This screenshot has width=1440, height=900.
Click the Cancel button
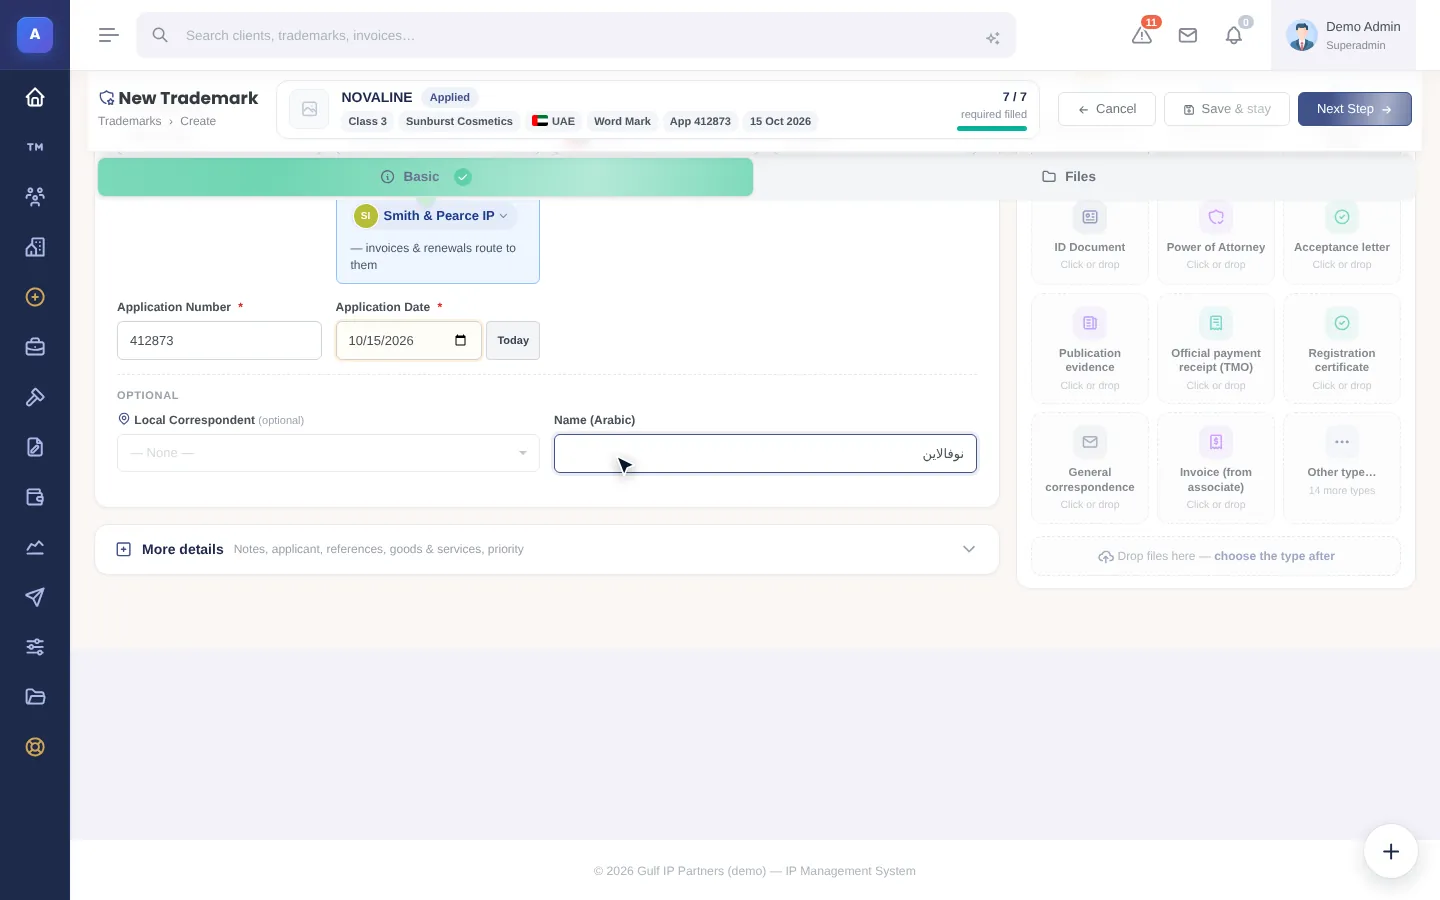point(1107,109)
